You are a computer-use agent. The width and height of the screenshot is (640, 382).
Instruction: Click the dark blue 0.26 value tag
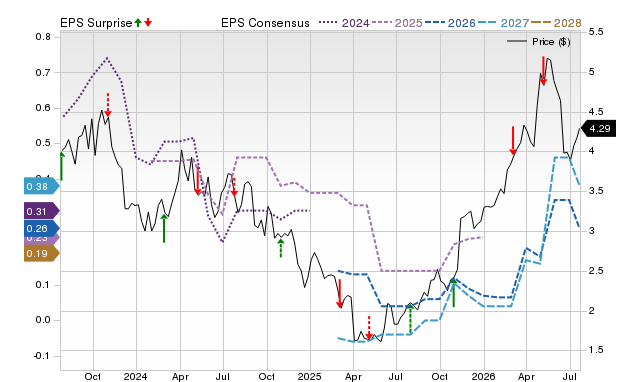pyautogui.click(x=42, y=229)
